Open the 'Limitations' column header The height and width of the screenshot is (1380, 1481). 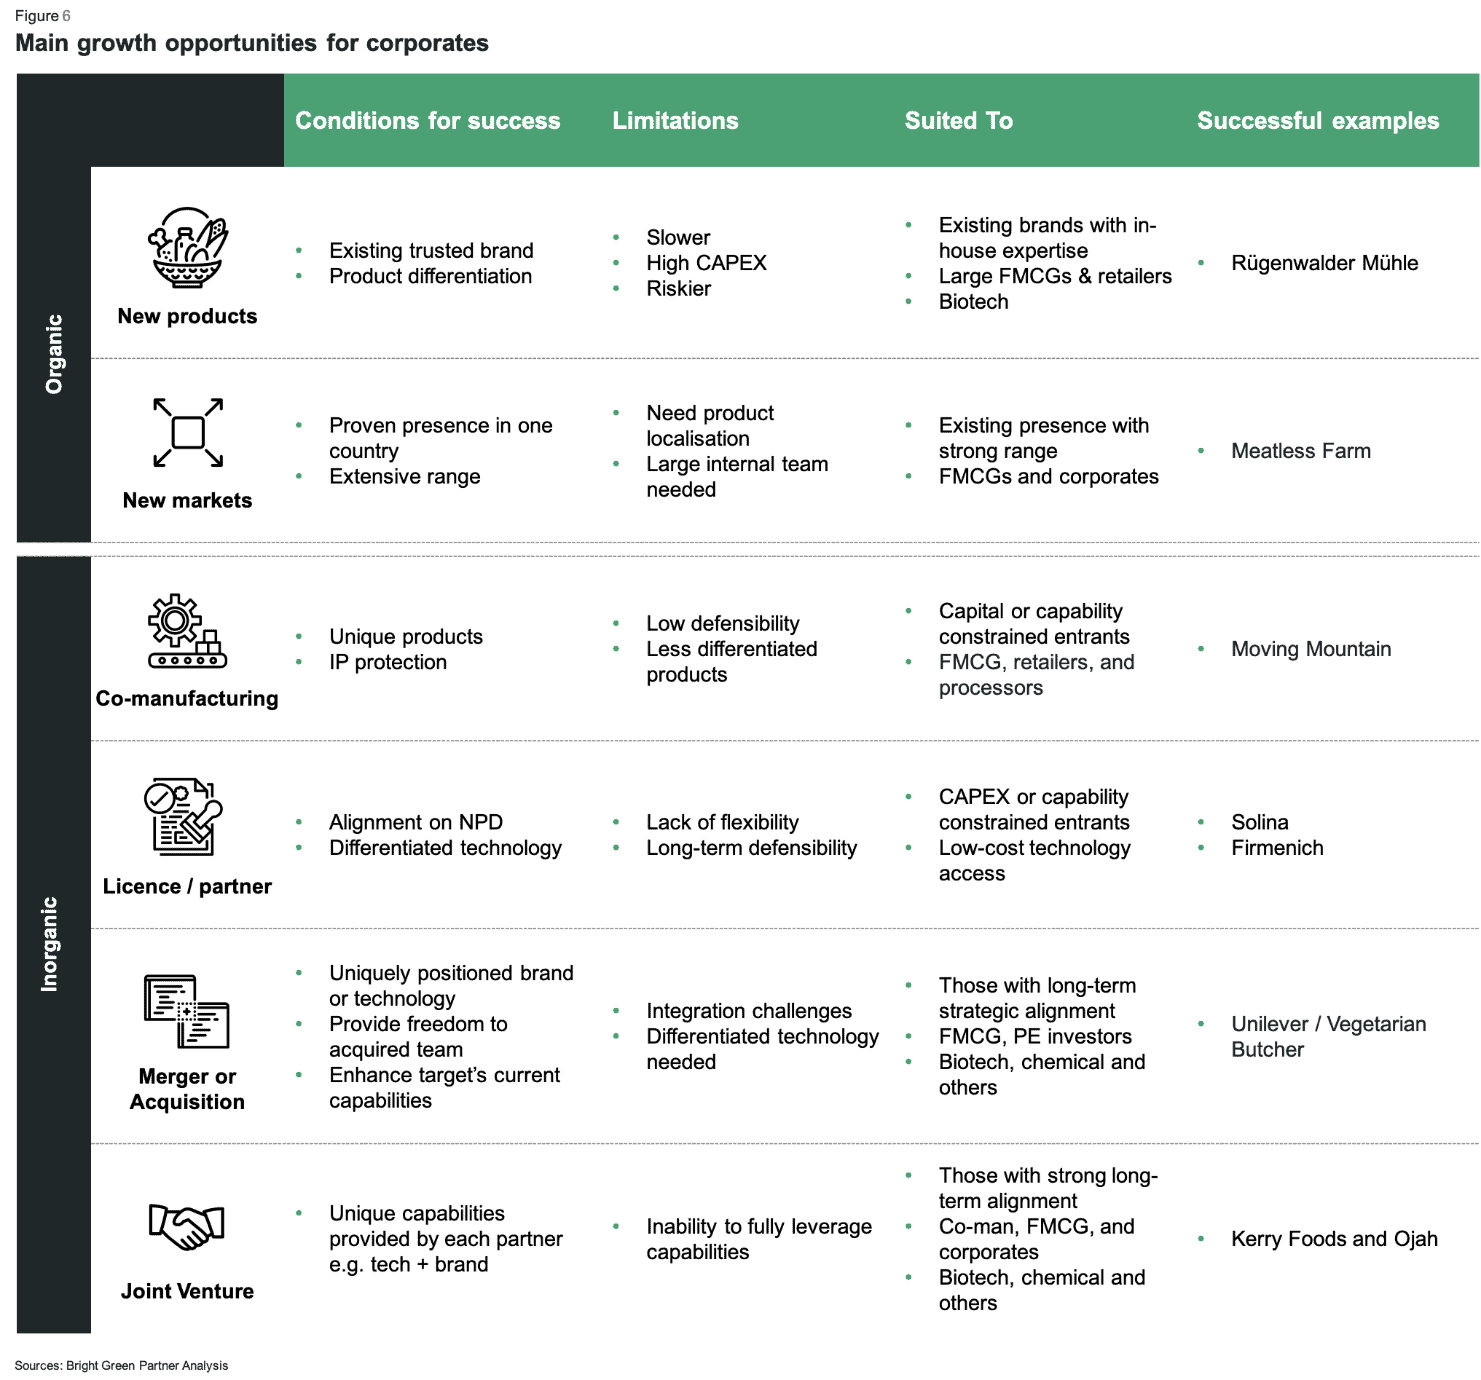(x=676, y=120)
